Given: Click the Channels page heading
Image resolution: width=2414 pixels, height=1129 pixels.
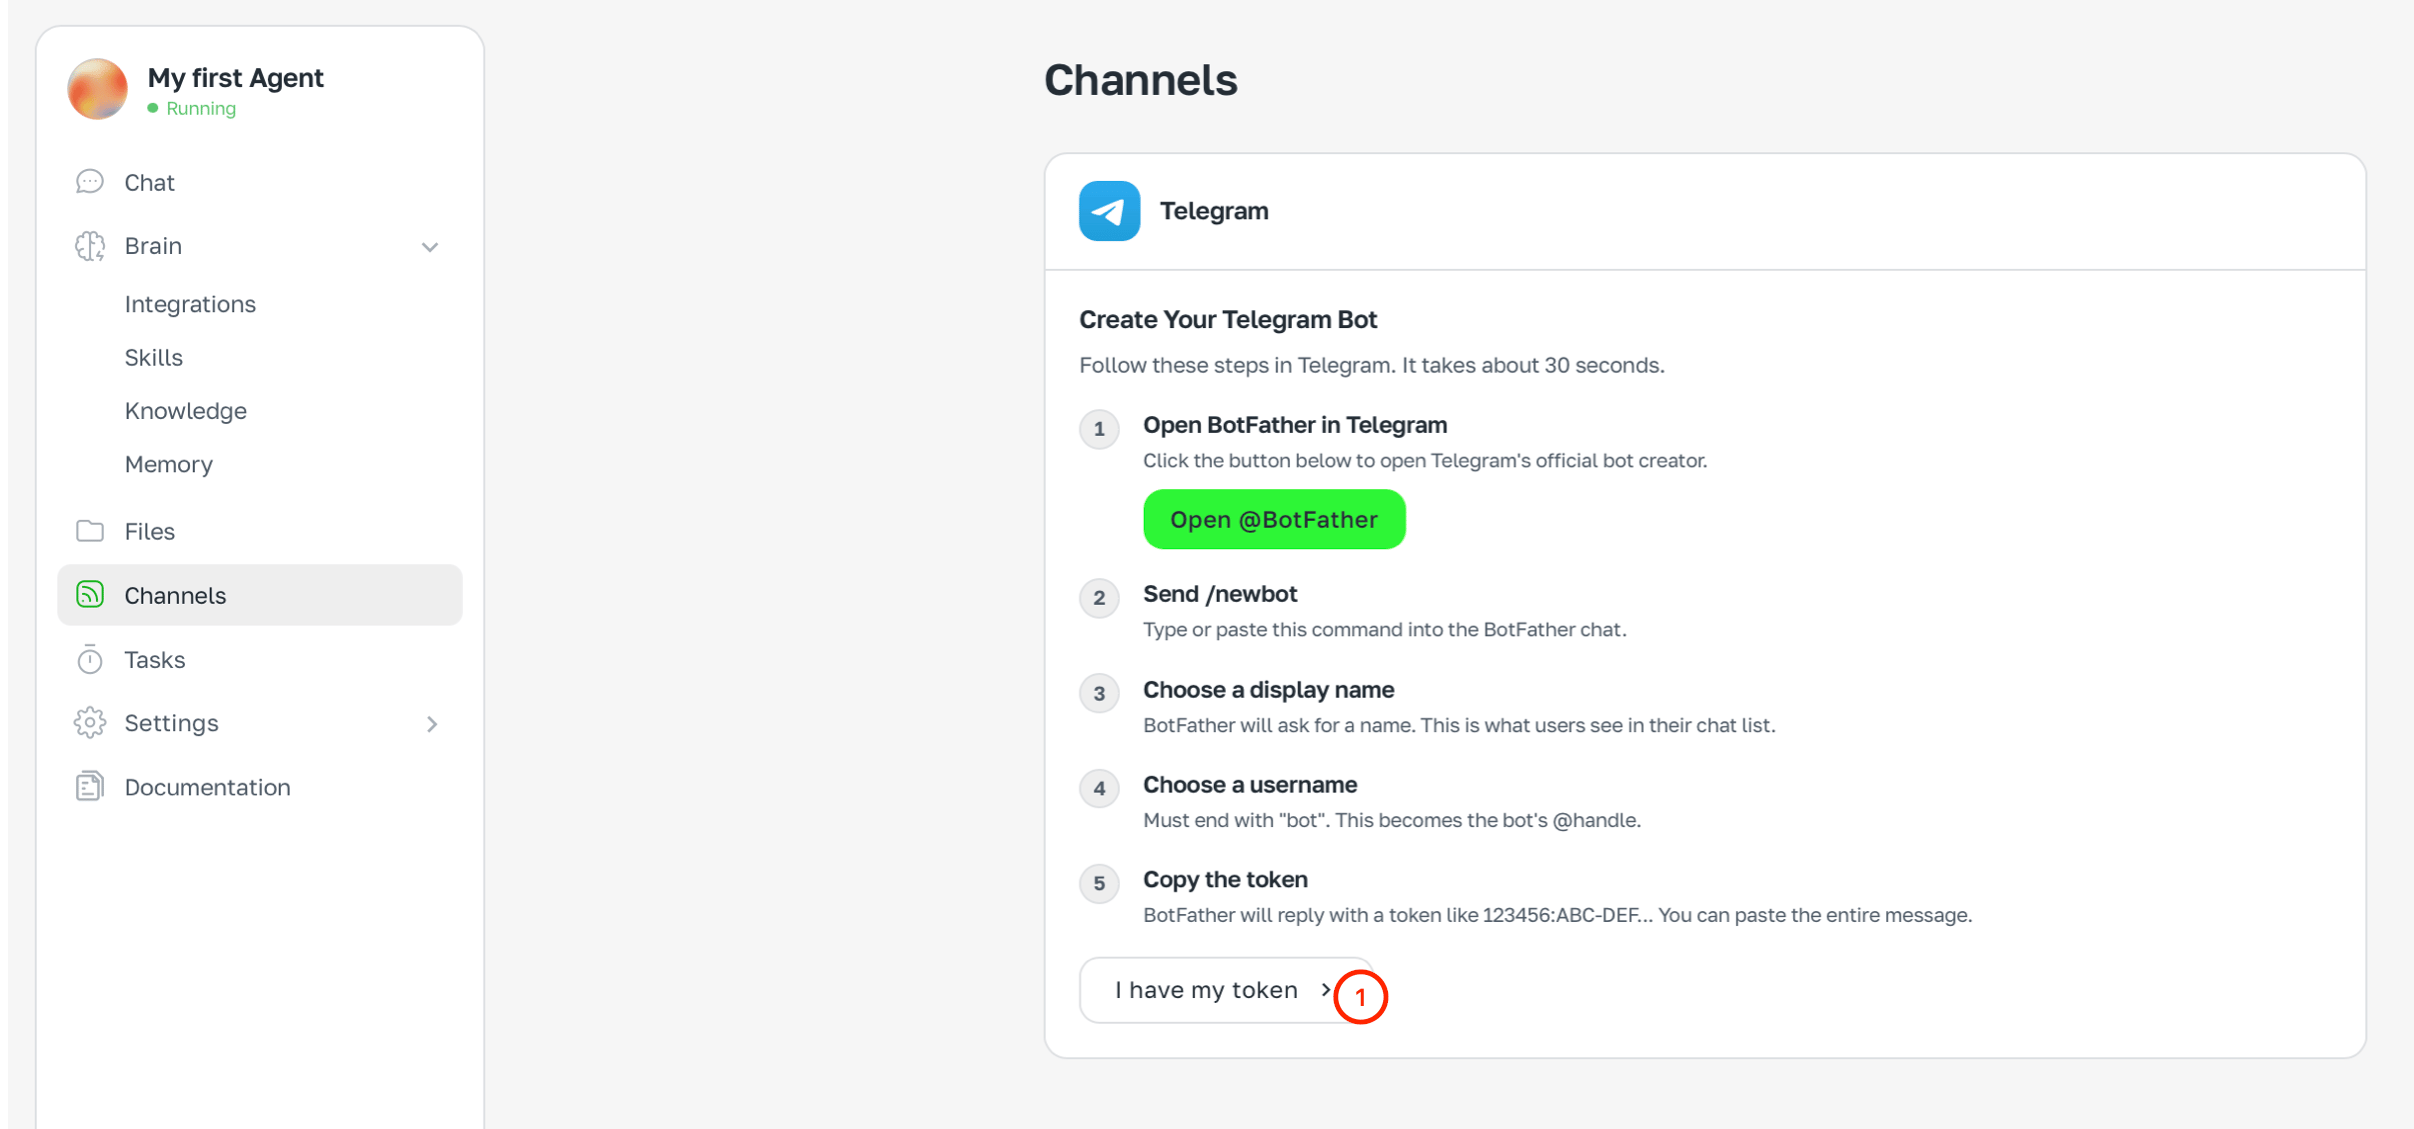Looking at the screenshot, I should click(1141, 80).
